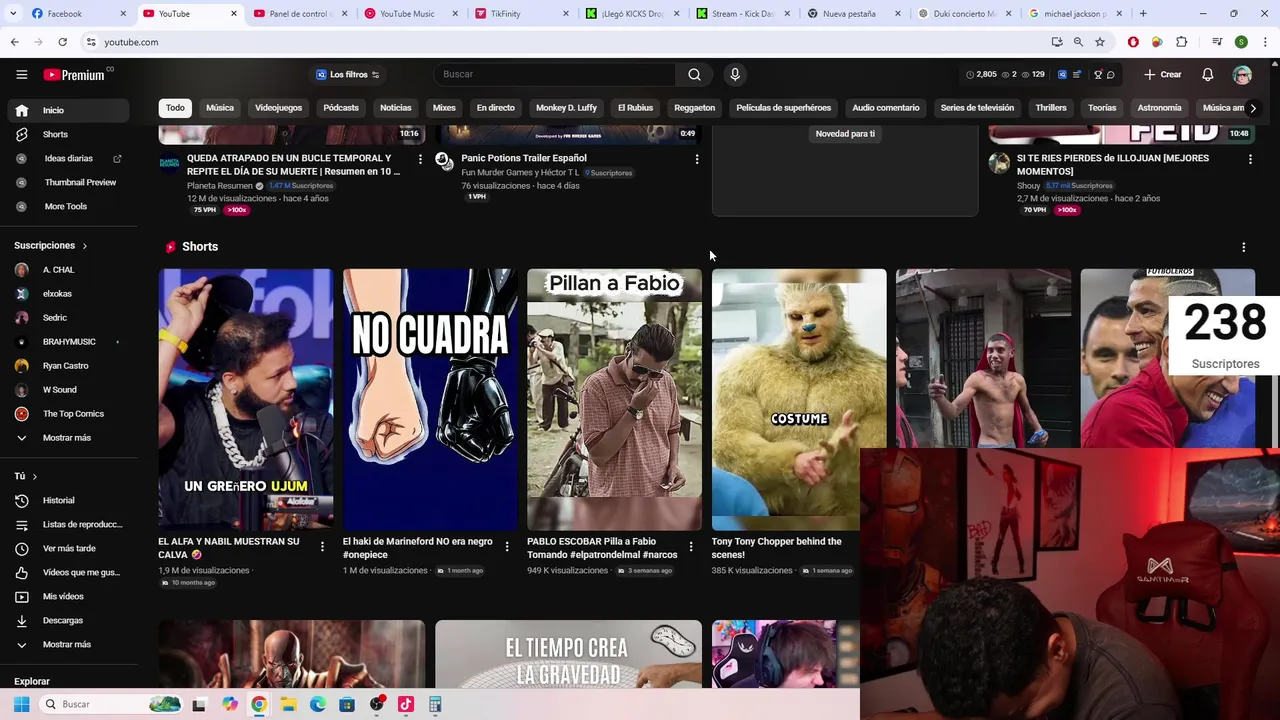The image size is (1280, 720).
Task: Open options for Pablo Escobar short
Action: pyautogui.click(x=690, y=546)
